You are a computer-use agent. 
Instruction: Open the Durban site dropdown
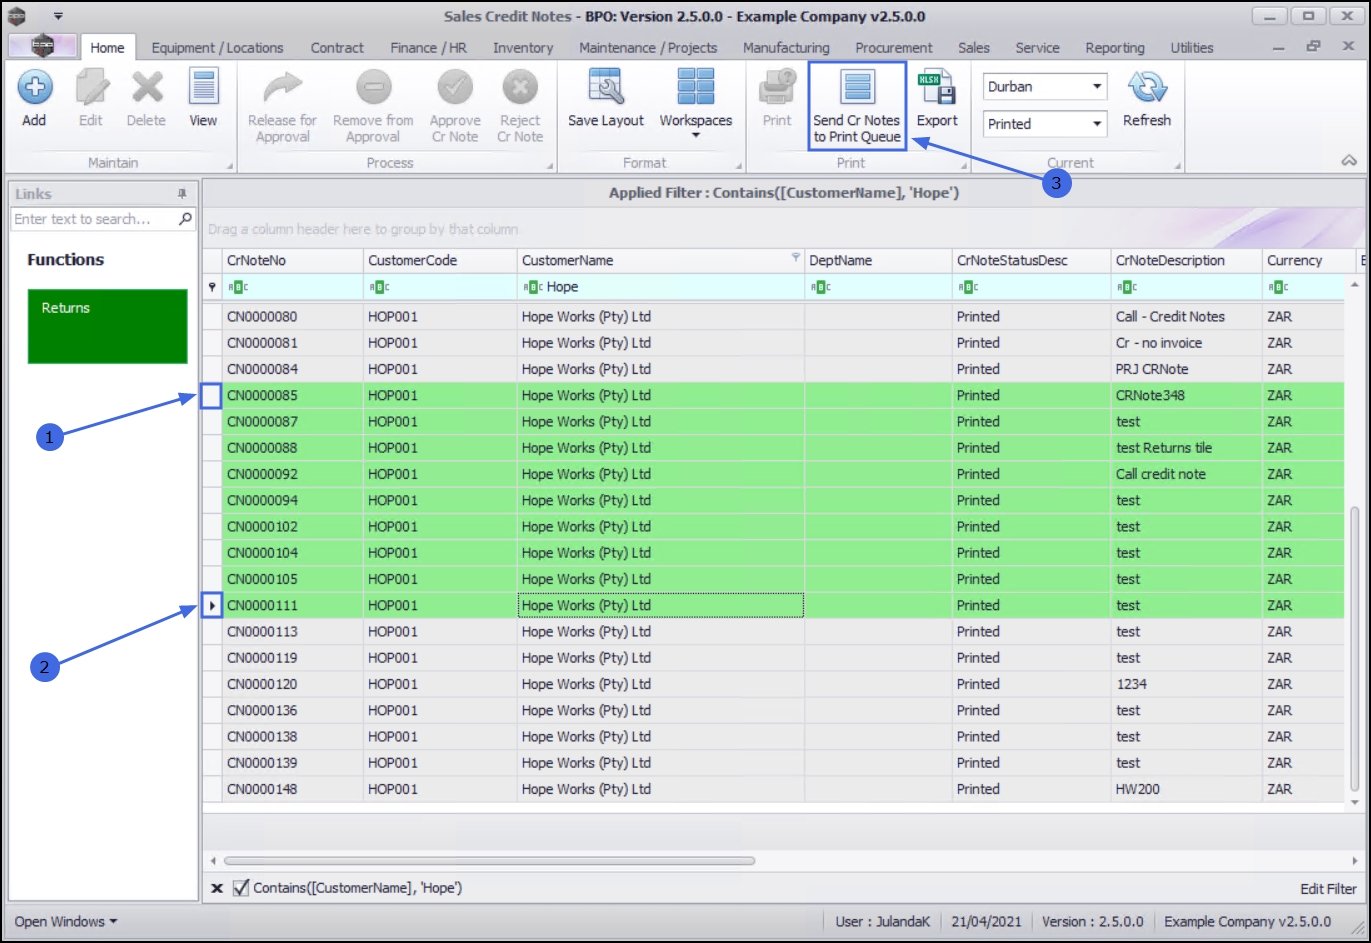pyautogui.click(x=1097, y=87)
